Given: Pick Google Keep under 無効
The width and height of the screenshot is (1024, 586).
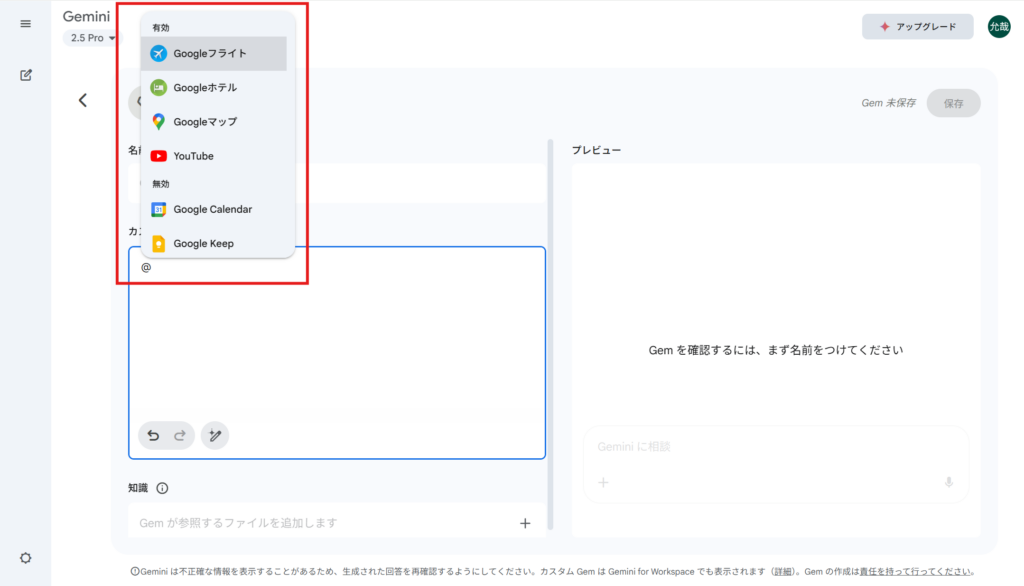Looking at the screenshot, I should [214, 244].
